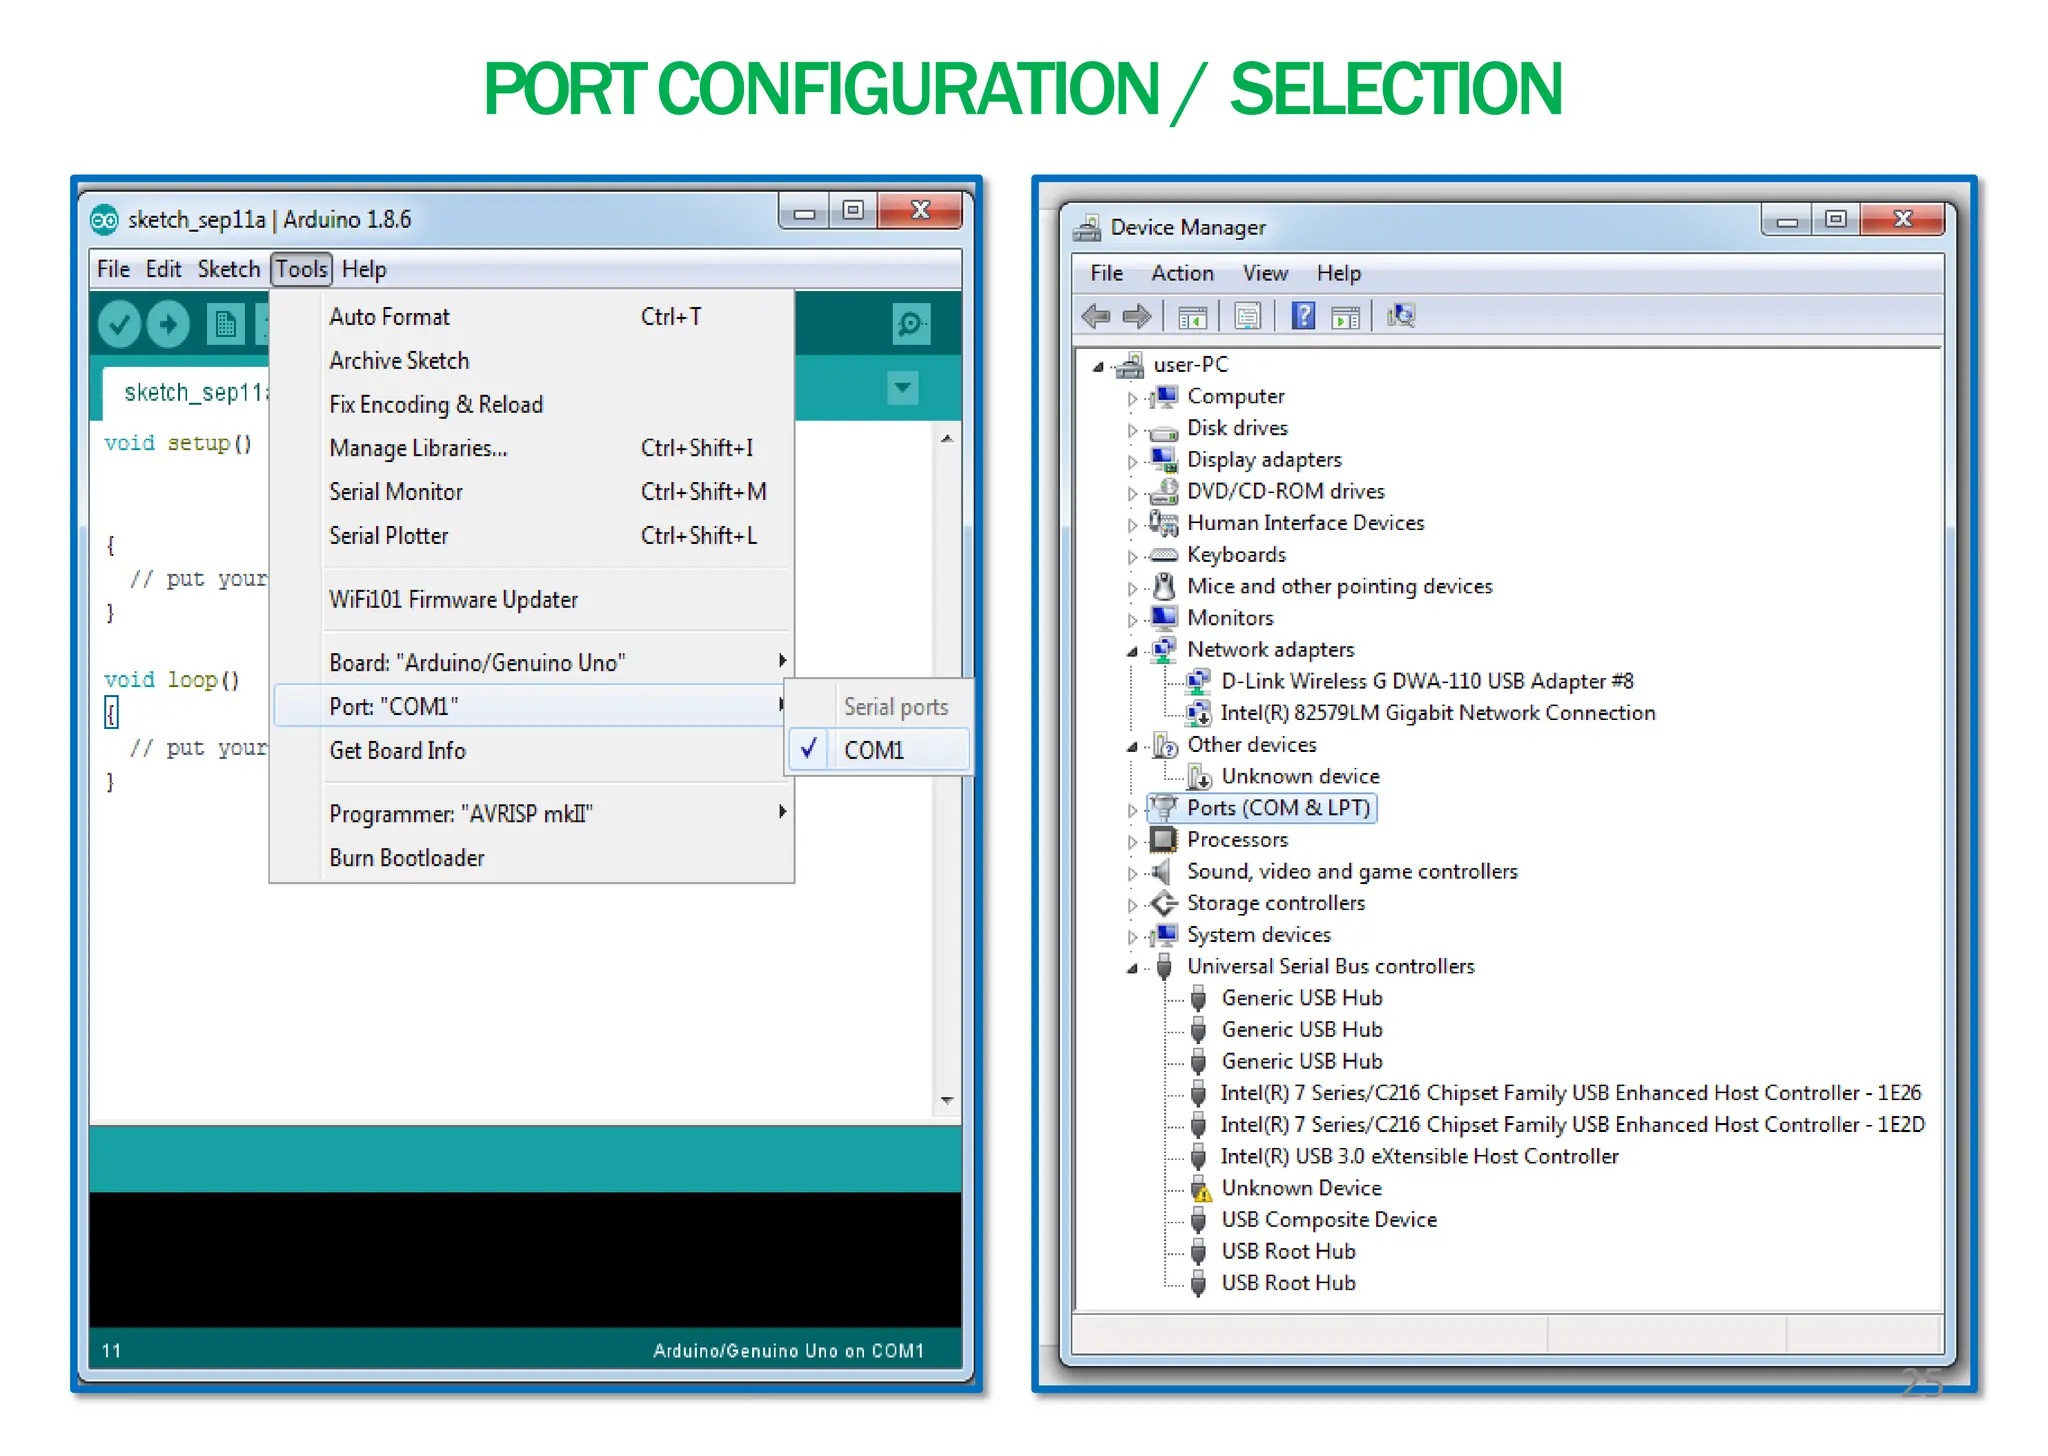Open the Arduino File menu
This screenshot has height=1456, width=2048.
click(x=113, y=269)
